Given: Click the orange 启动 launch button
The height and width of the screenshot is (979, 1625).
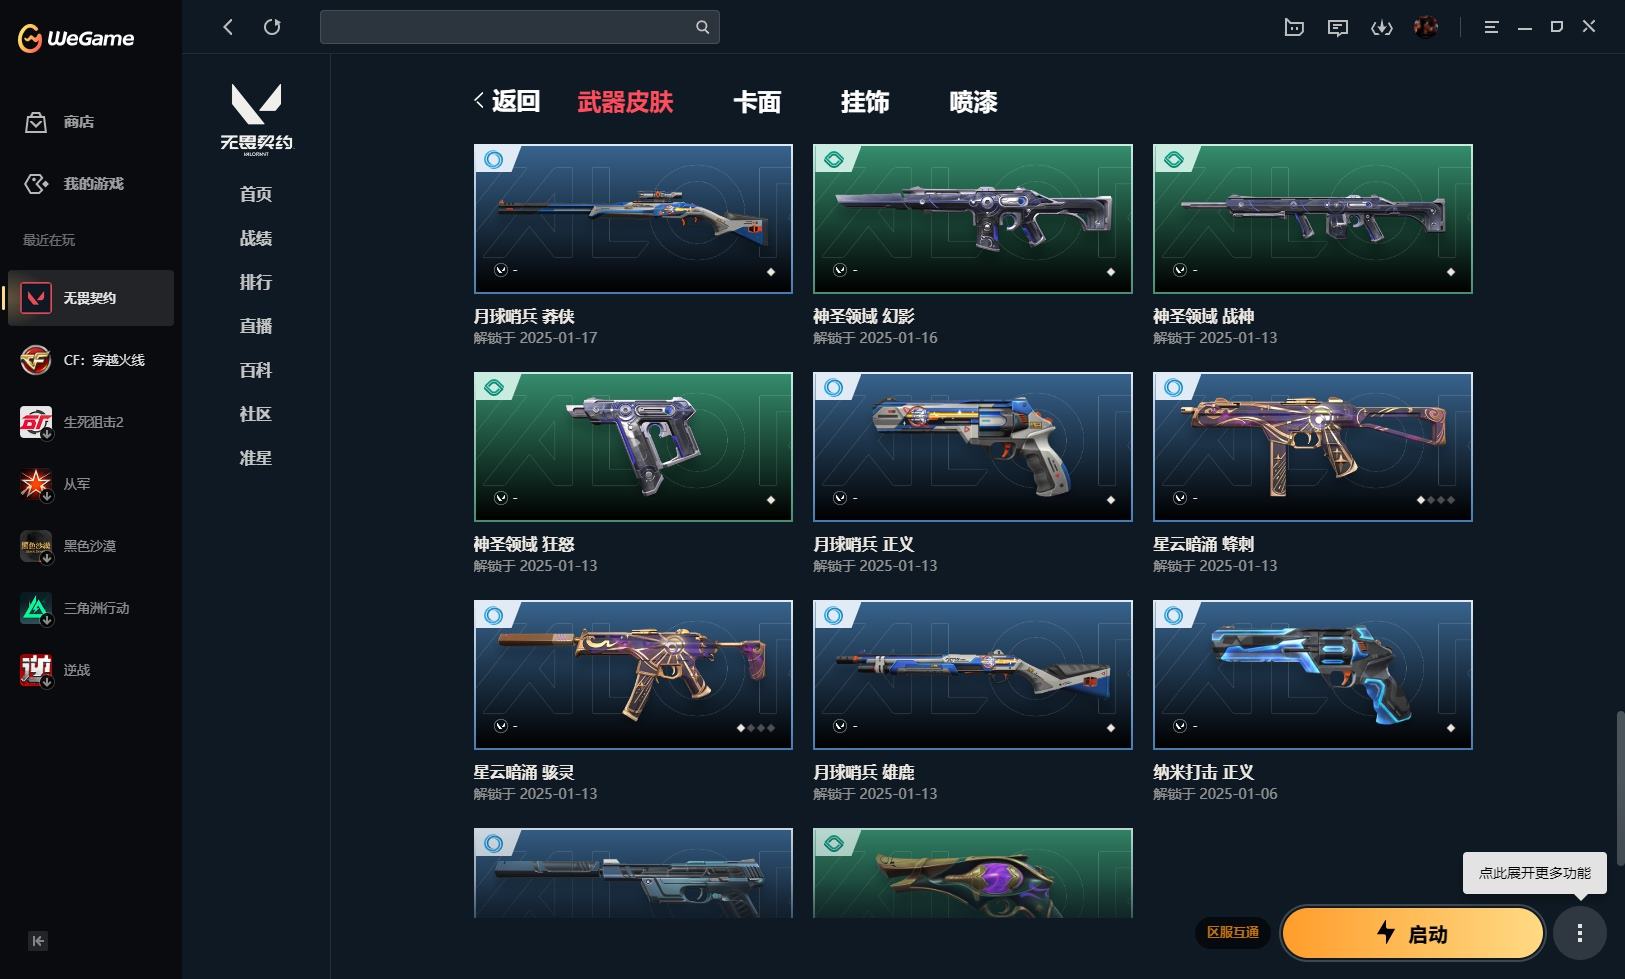Looking at the screenshot, I should tap(1413, 933).
